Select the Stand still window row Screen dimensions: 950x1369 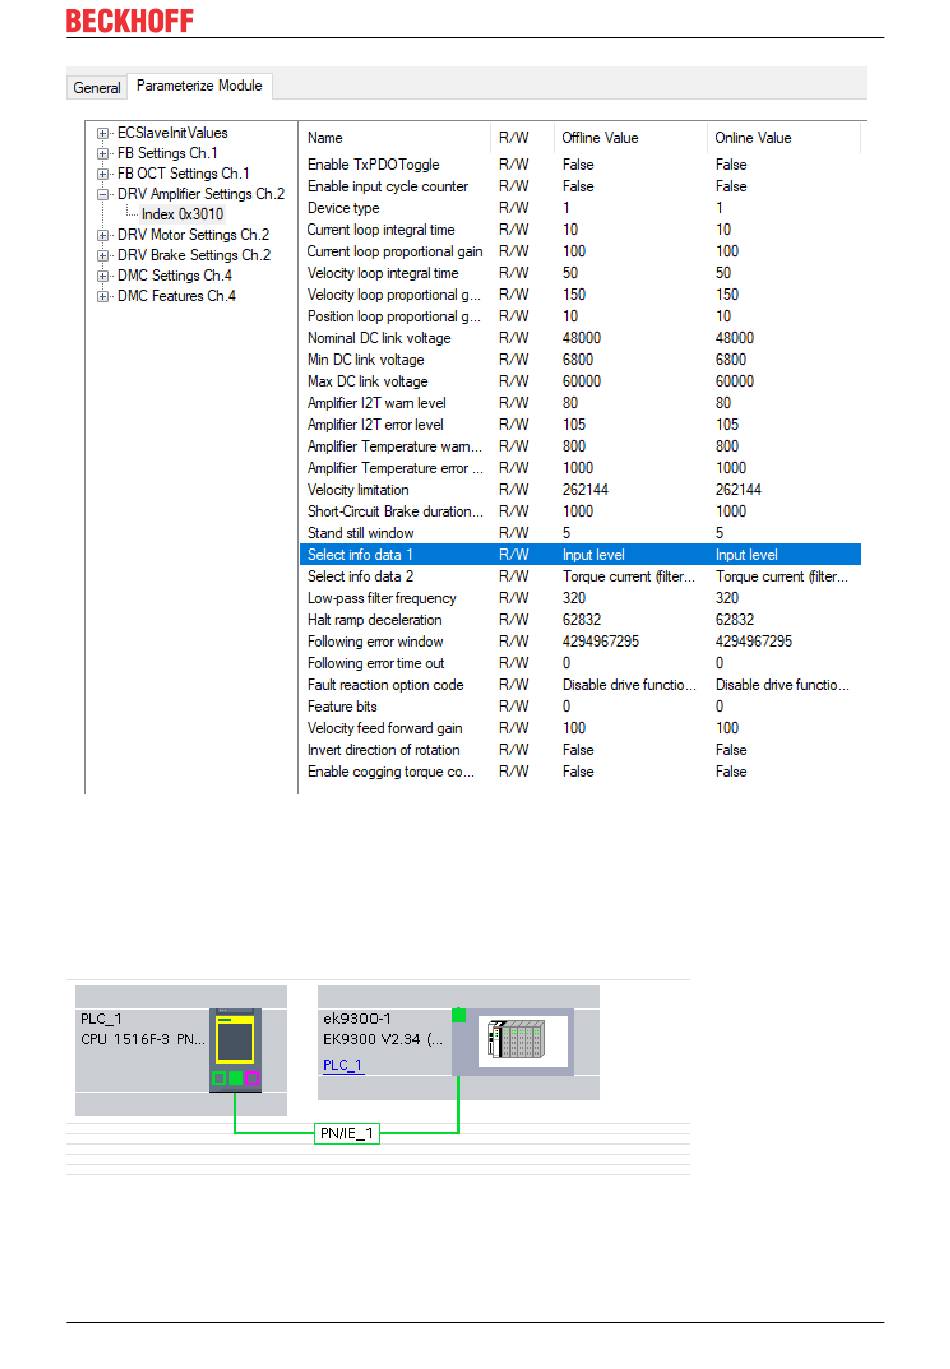(x=580, y=533)
